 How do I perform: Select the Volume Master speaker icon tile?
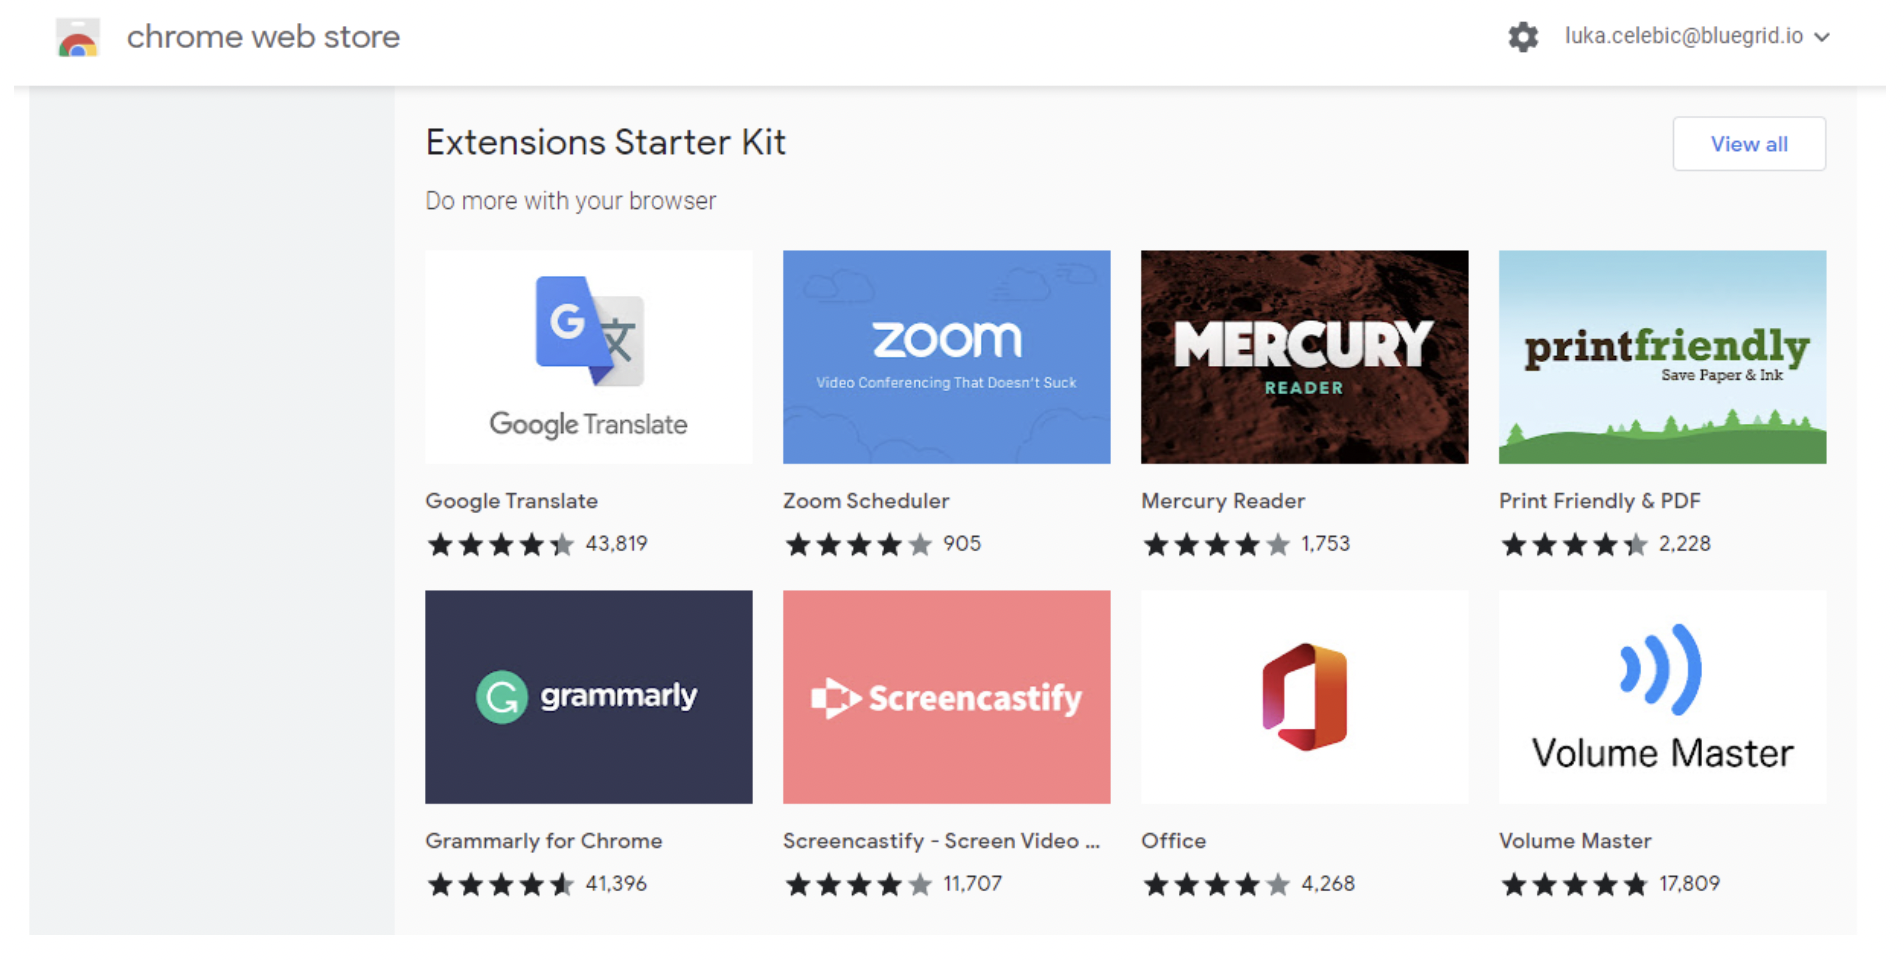click(1662, 697)
